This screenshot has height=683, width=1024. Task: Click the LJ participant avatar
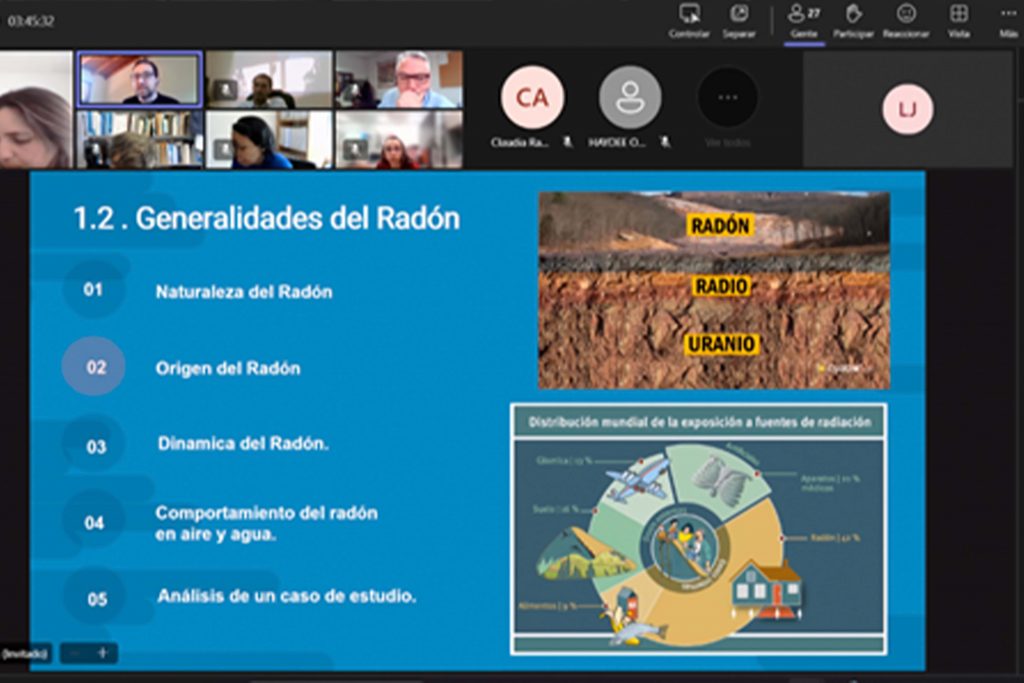click(907, 109)
